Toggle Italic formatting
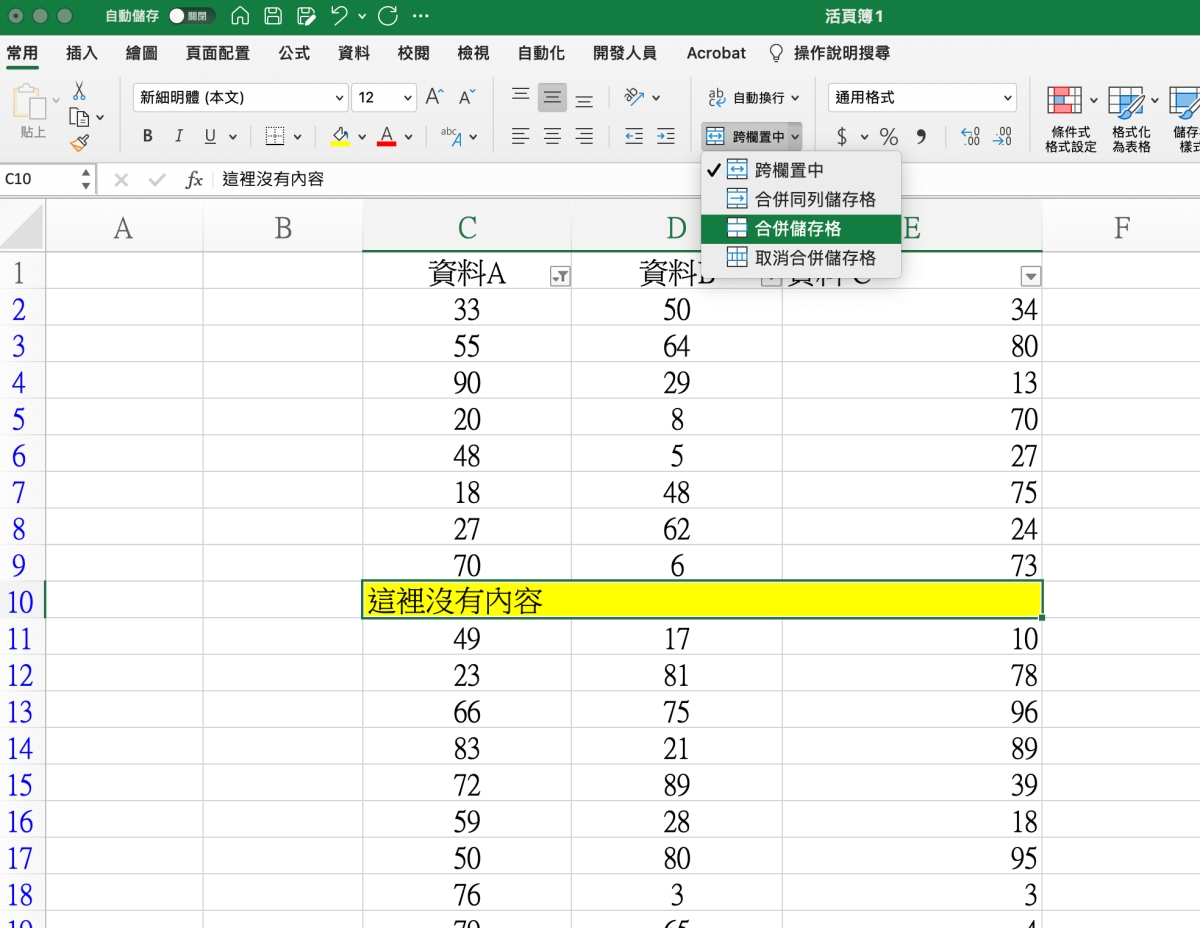 (x=179, y=137)
